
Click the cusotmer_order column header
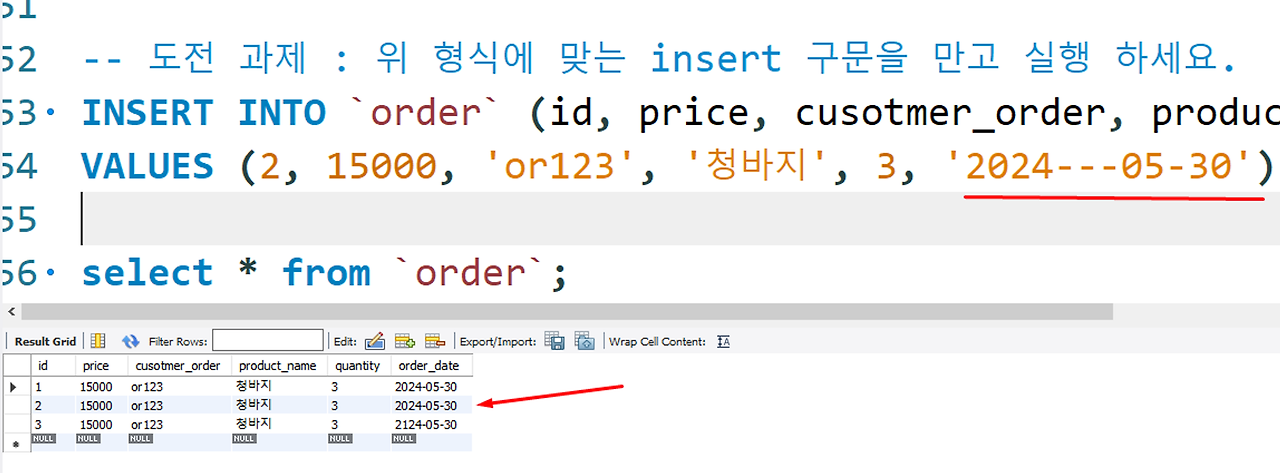tap(180, 366)
